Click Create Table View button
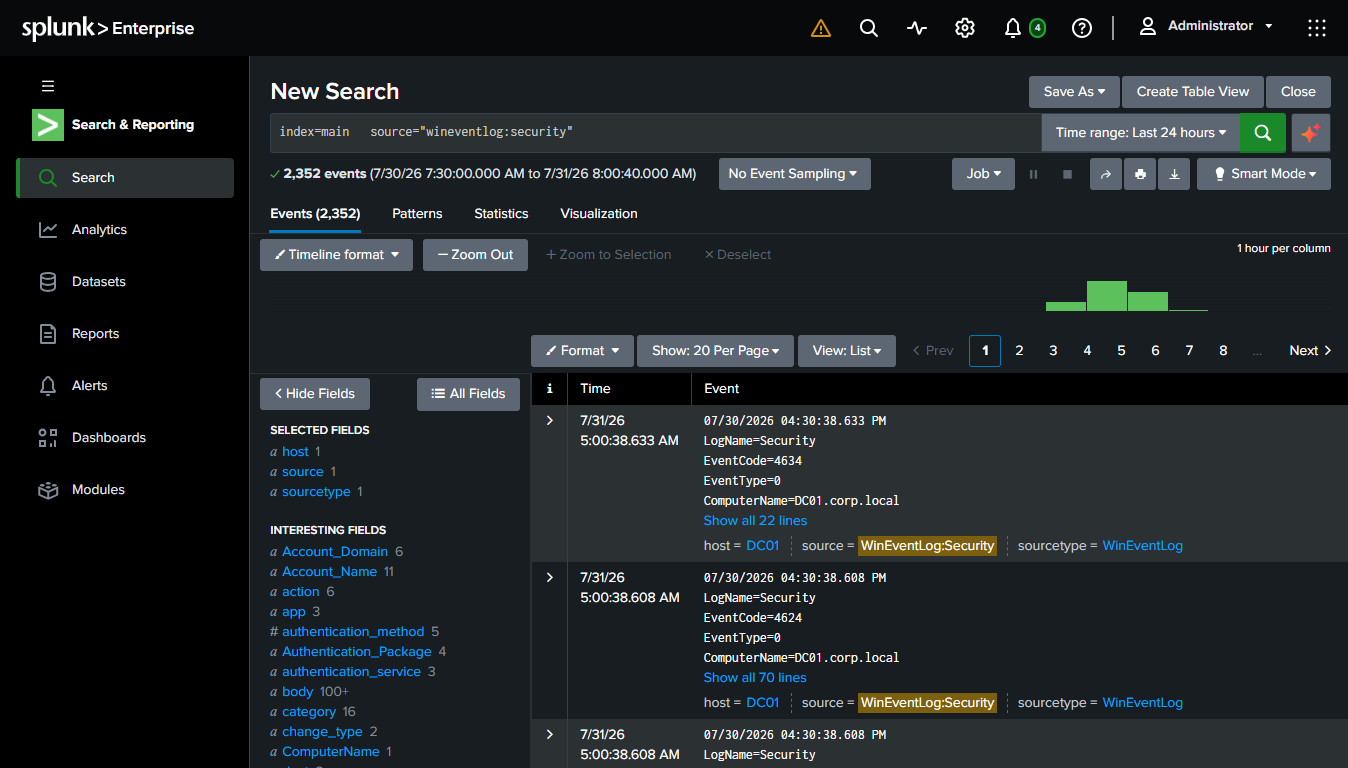 point(1193,92)
